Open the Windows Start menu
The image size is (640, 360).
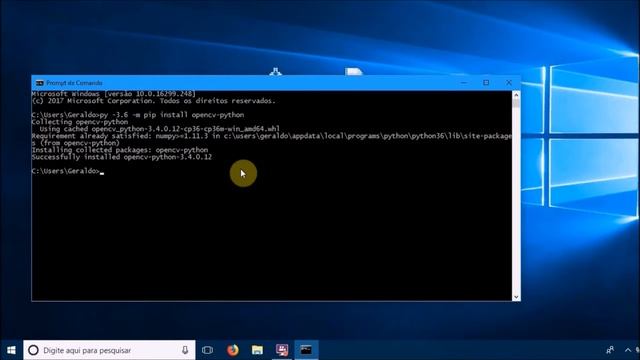click(11, 350)
